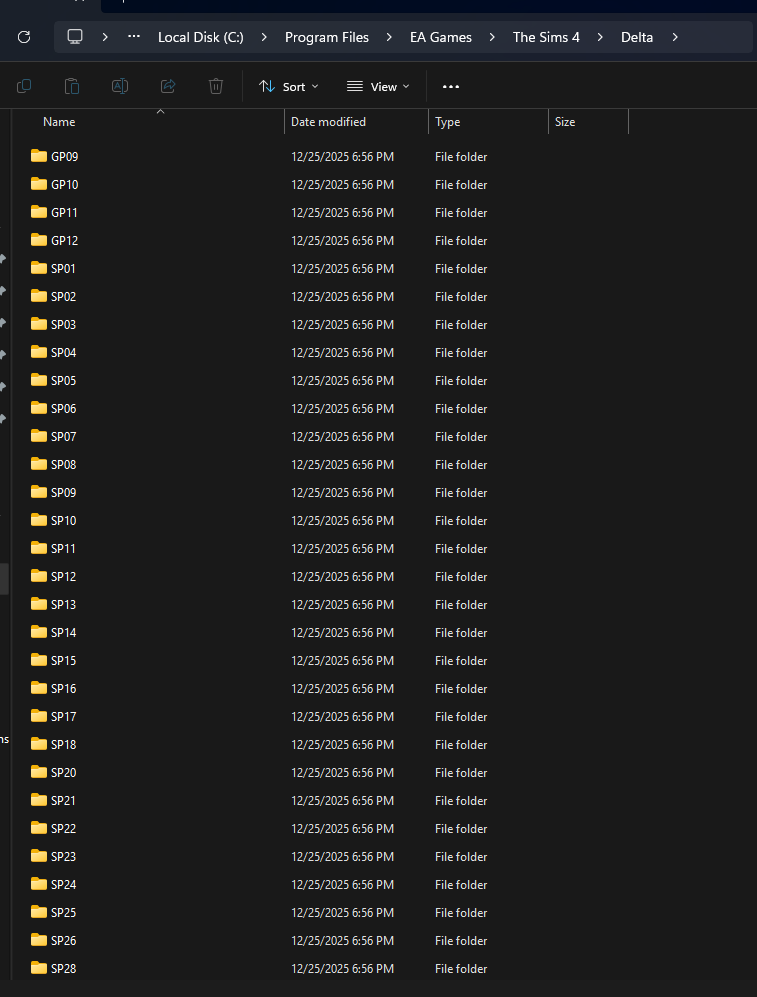Expand the chevron after Program Files
Image resolution: width=757 pixels, height=997 pixels.
[x=390, y=37]
